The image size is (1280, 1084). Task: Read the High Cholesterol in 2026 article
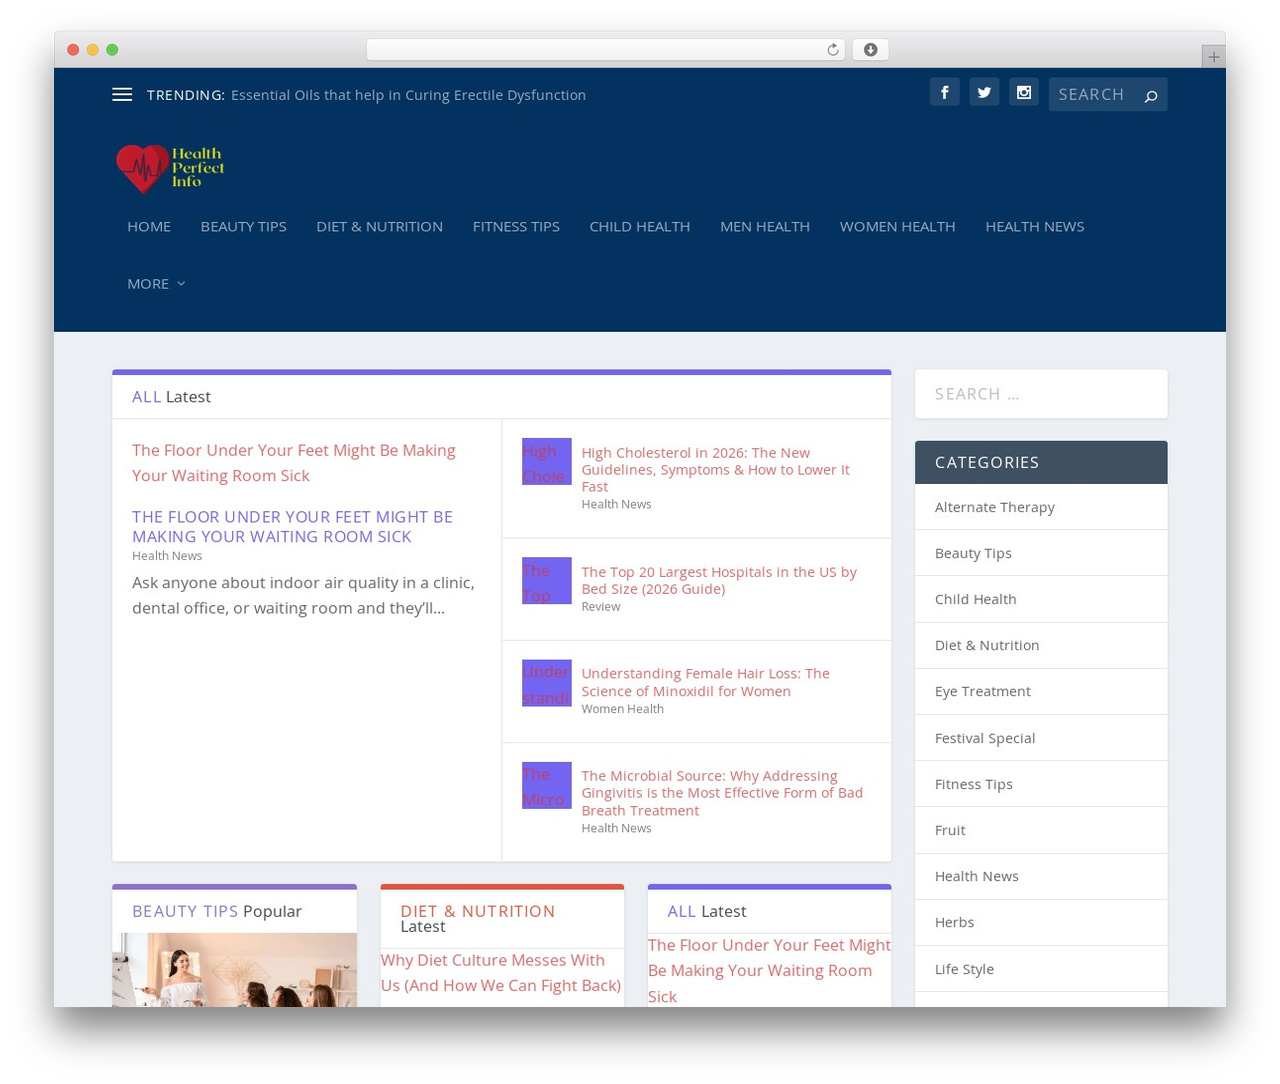pyautogui.click(x=715, y=470)
